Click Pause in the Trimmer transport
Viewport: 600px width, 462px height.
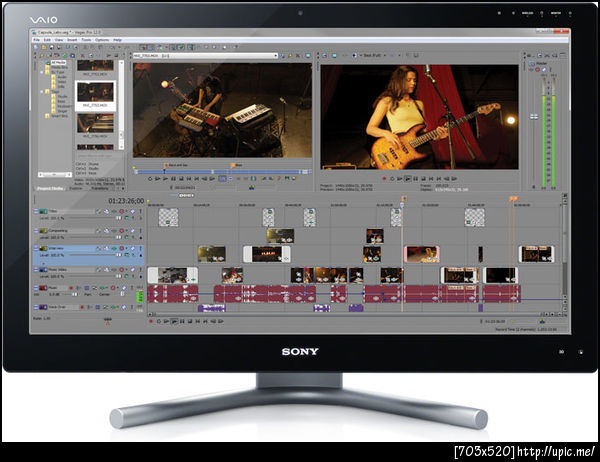[173, 179]
